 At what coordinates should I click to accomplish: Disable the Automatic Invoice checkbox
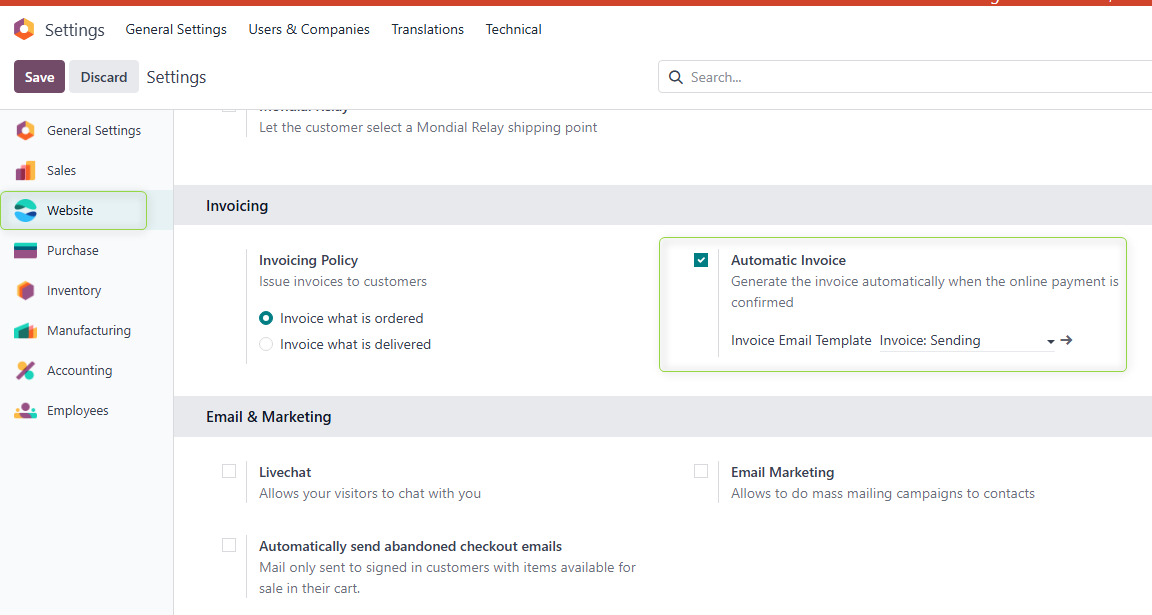coord(701,260)
